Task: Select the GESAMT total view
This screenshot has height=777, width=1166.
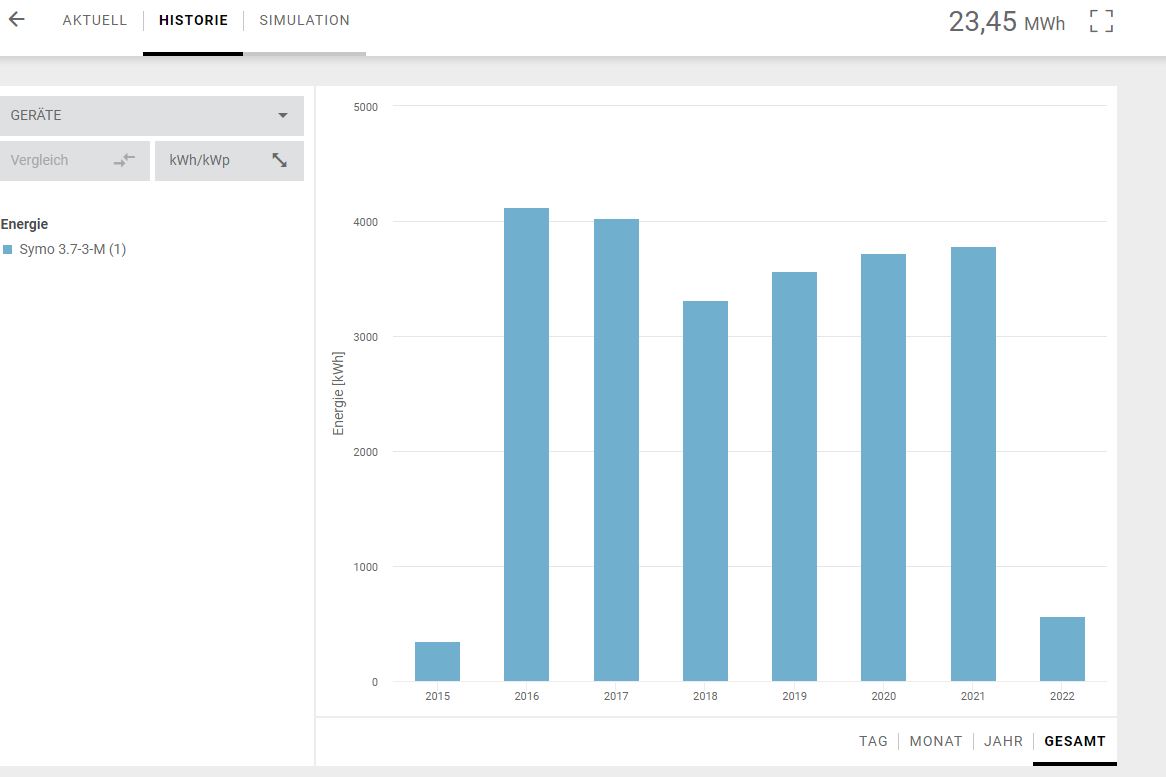Action: click(x=1074, y=741)
